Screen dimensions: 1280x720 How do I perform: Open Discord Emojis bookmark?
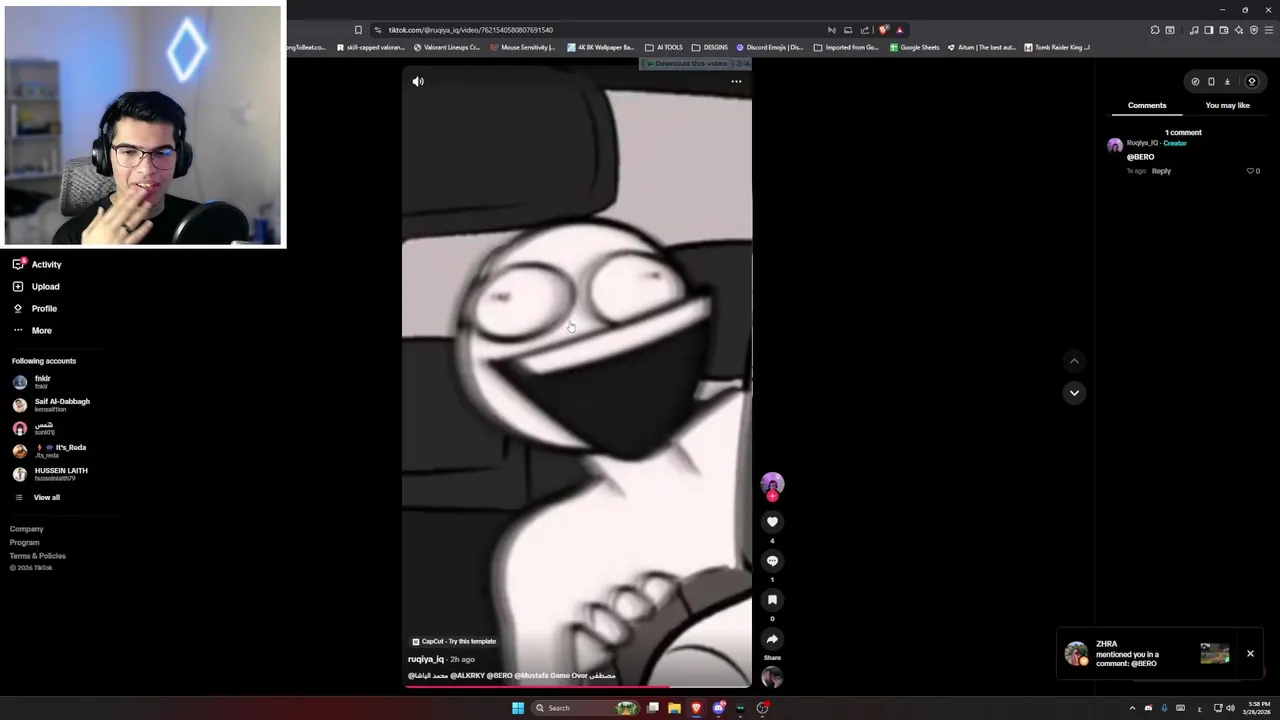(769, 47)
